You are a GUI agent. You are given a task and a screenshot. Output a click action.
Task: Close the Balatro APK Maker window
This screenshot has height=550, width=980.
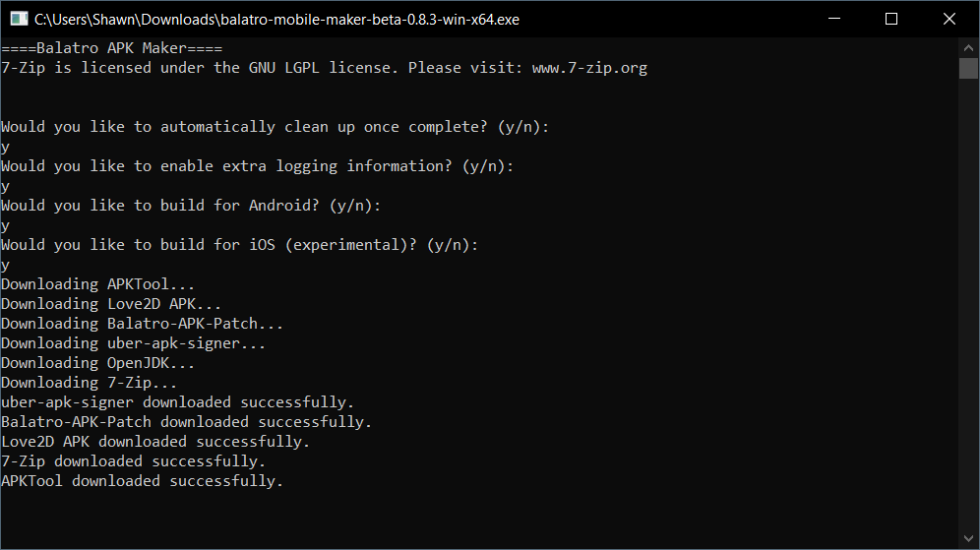pyautogui.click(x=946, y=19)
